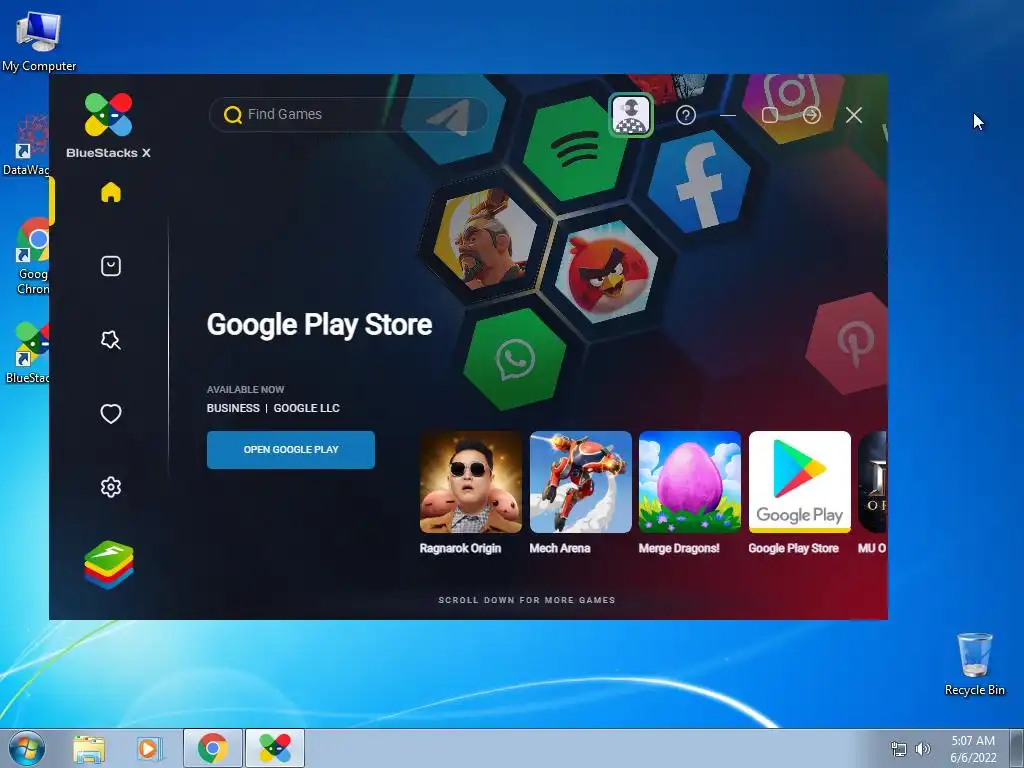Click the warrior game hexagon icon

pos(487,238)
